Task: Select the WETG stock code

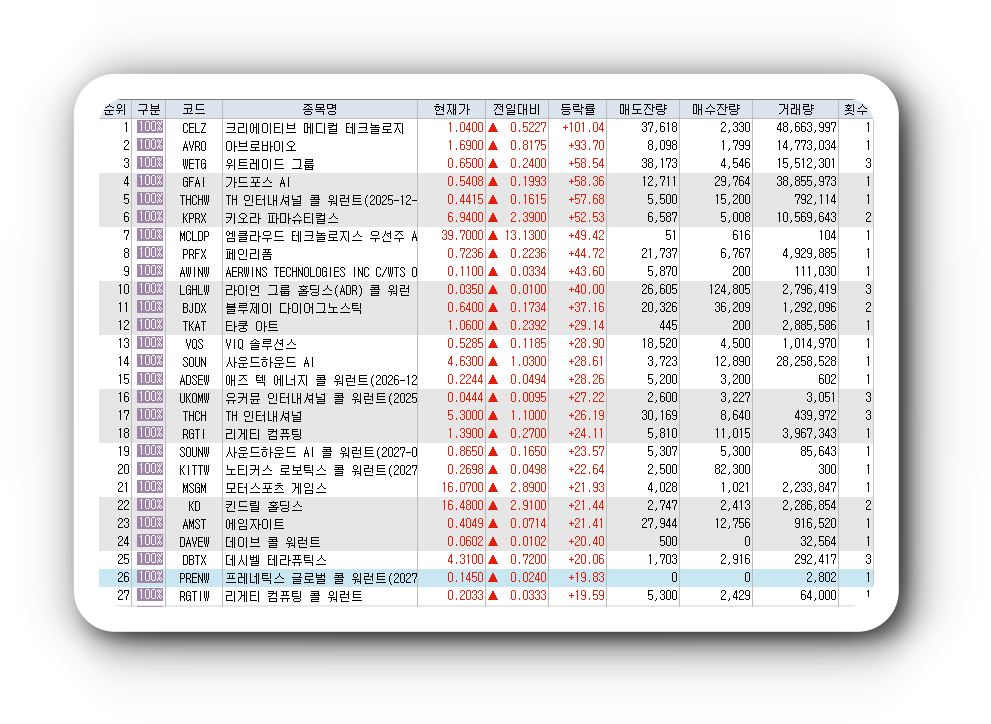Action: click(x=194, y=164)
